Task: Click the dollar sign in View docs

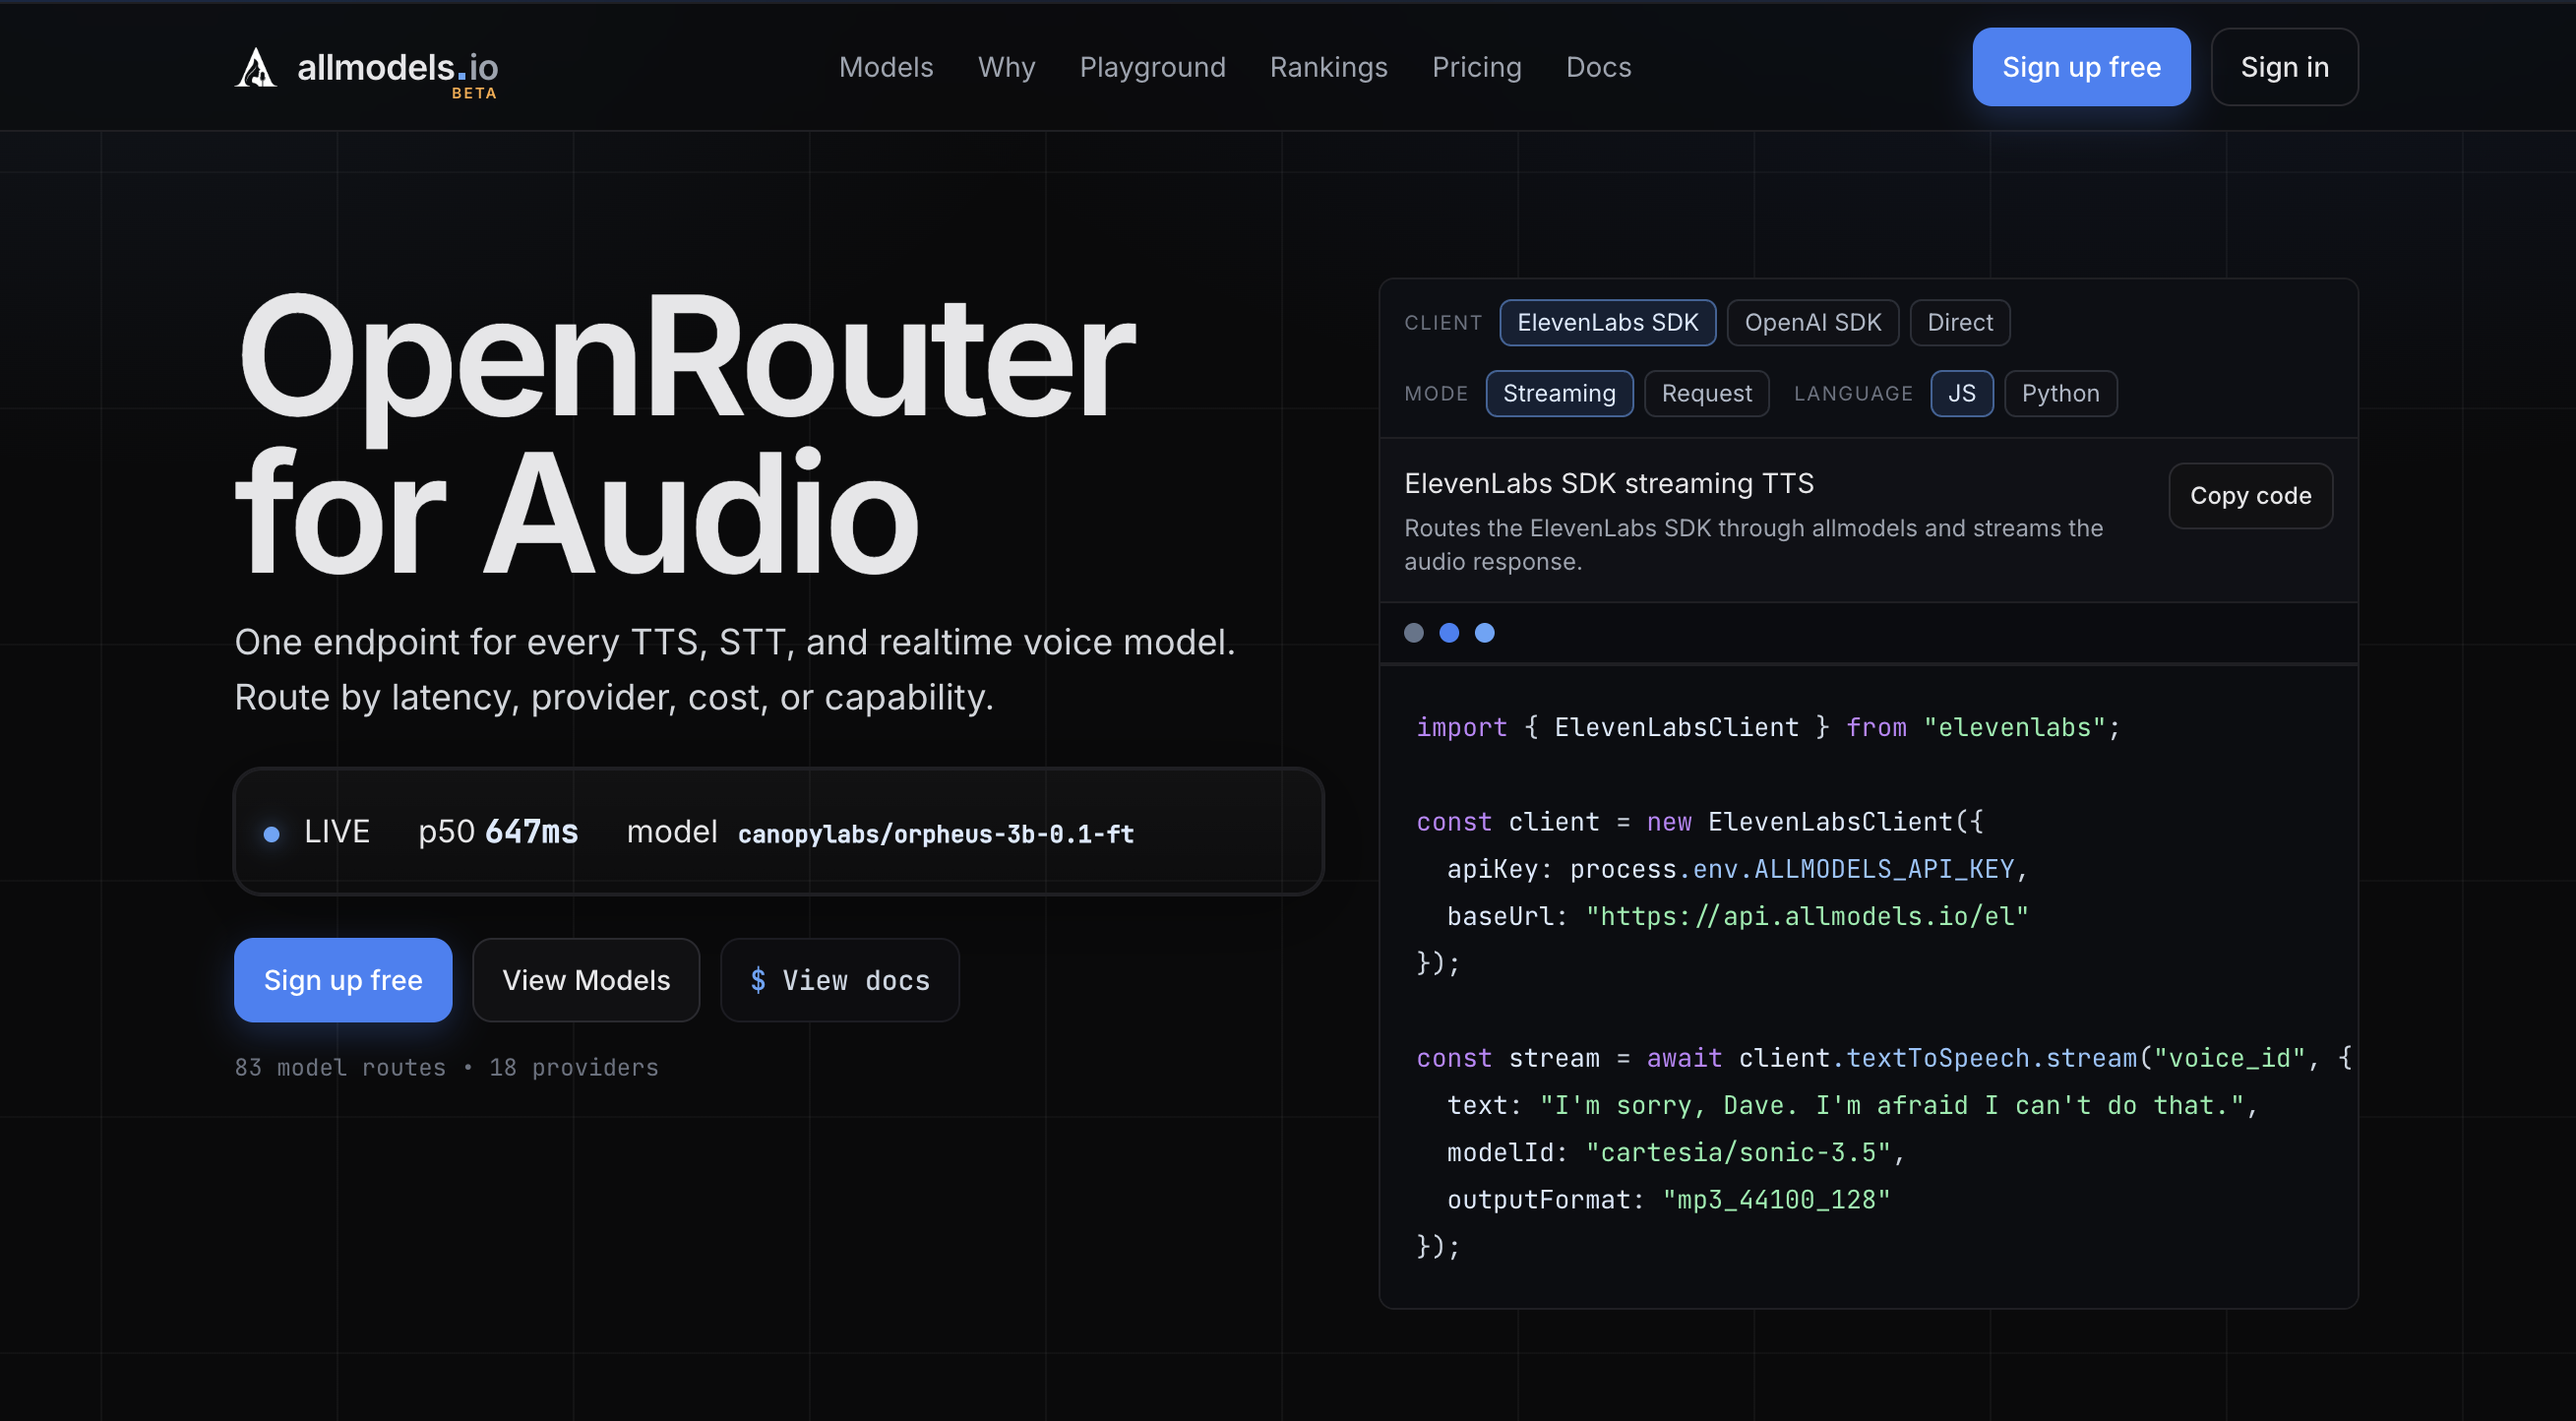Action: tap(758, 980)
